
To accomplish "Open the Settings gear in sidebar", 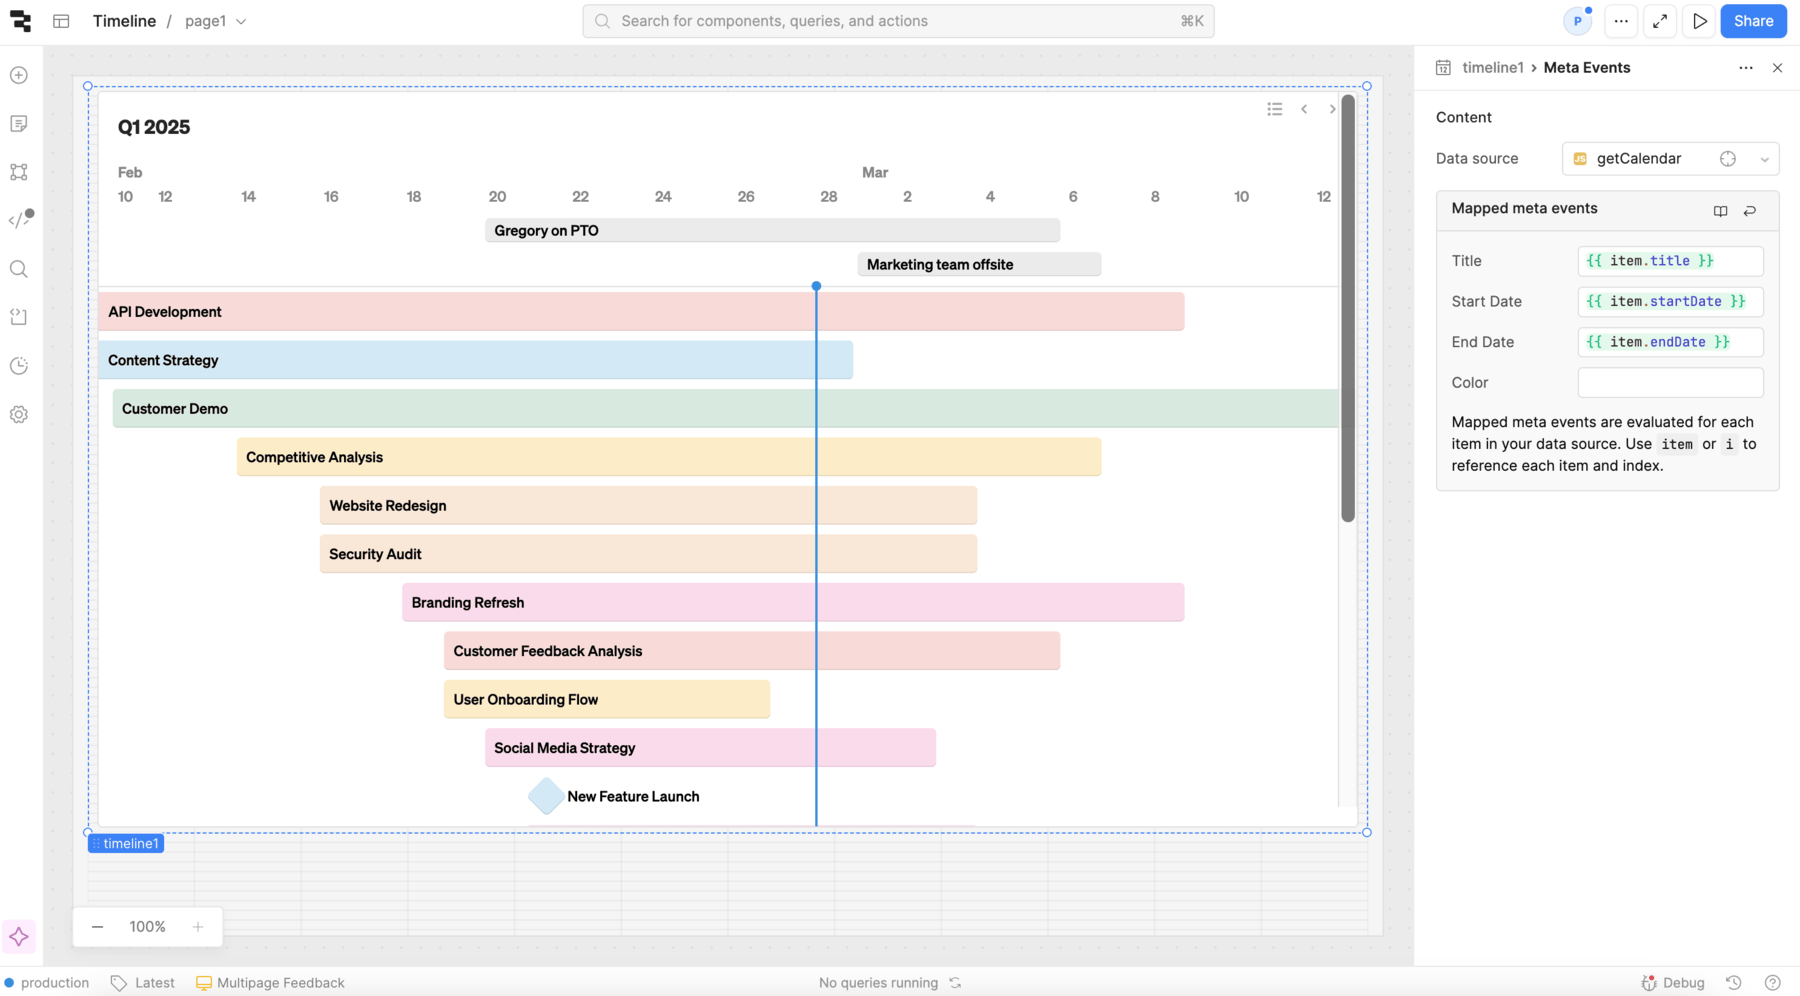I will pos(19,414).
